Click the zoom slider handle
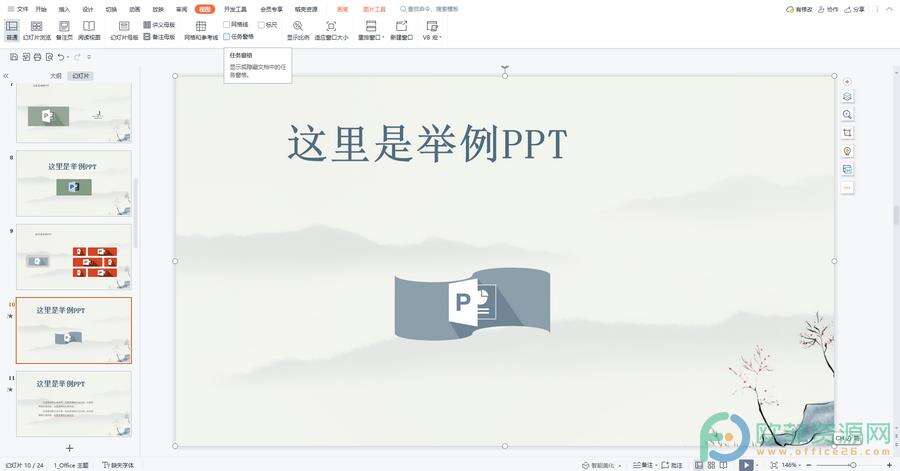 [x=853, y=465]
